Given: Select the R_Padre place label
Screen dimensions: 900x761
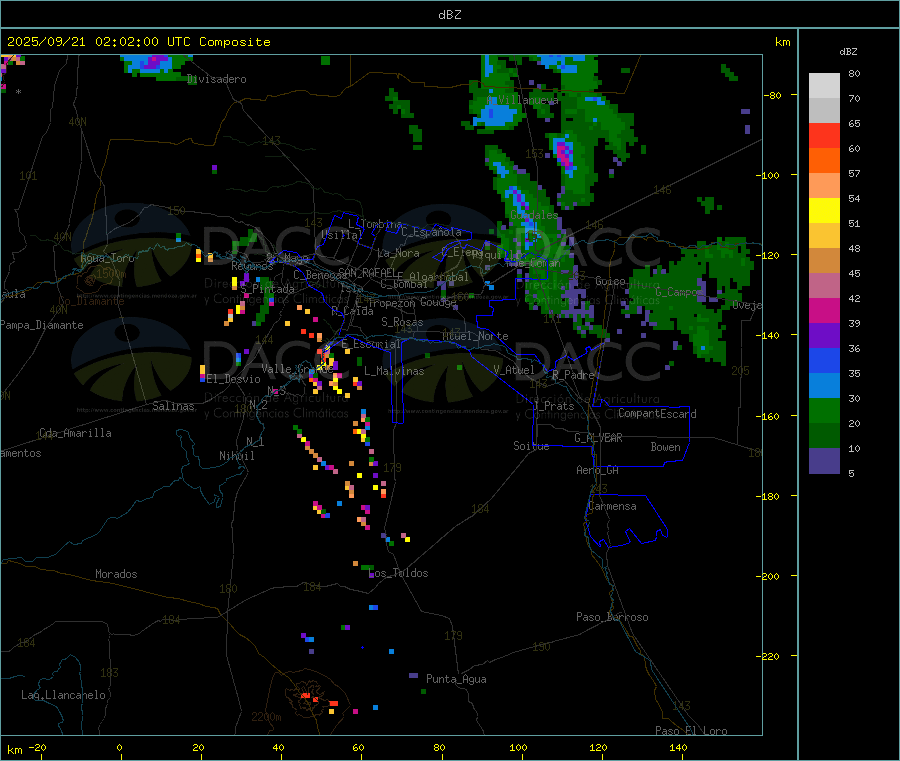Looking at the screenshot, I should [573, 375].
